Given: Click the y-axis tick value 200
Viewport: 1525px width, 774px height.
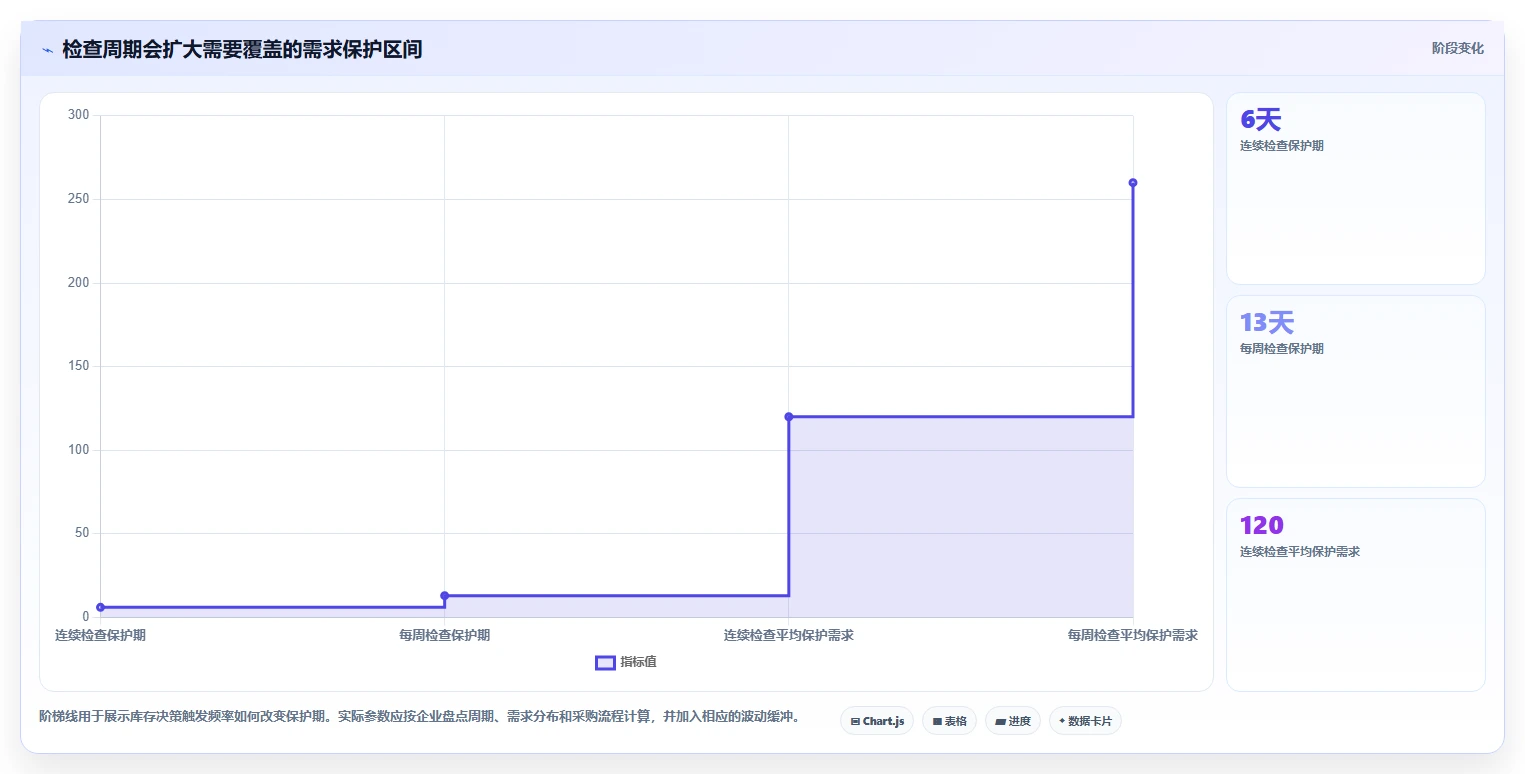Looking at the screenshot, I should coord(78,283).
